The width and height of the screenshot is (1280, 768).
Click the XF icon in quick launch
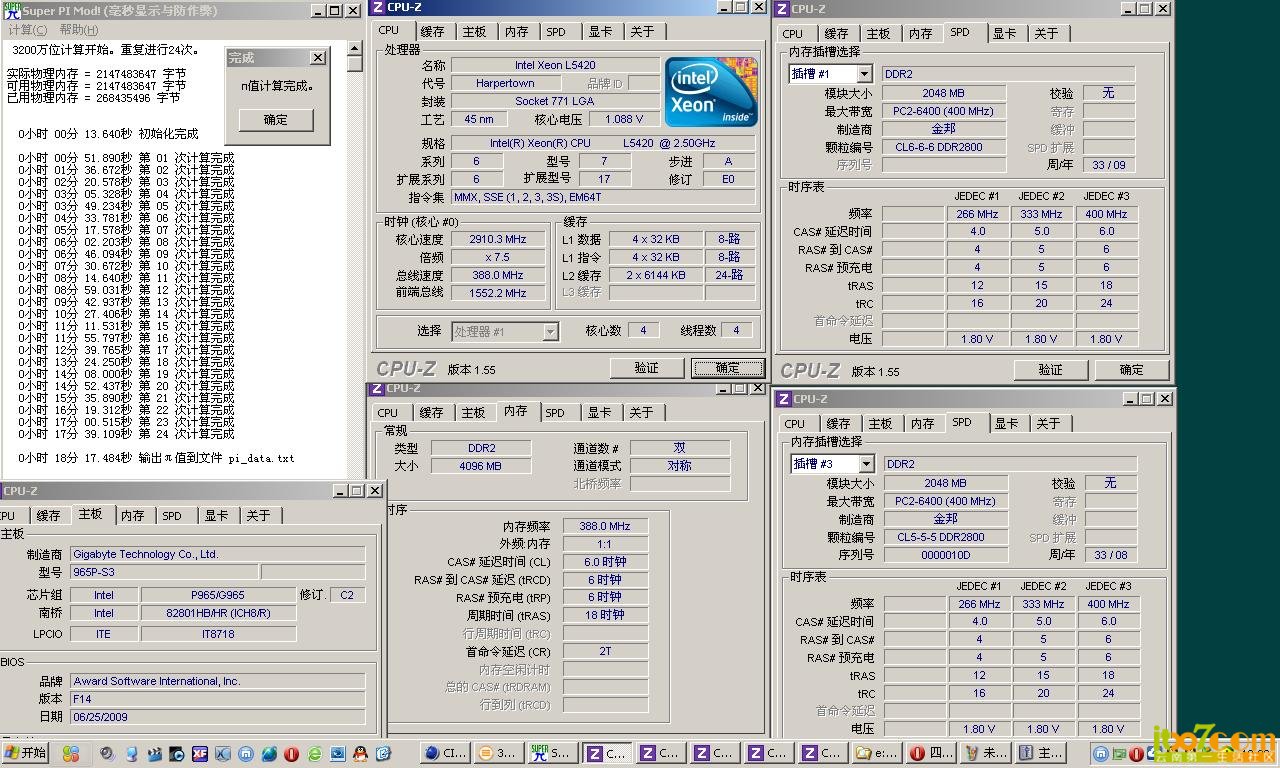200,753
